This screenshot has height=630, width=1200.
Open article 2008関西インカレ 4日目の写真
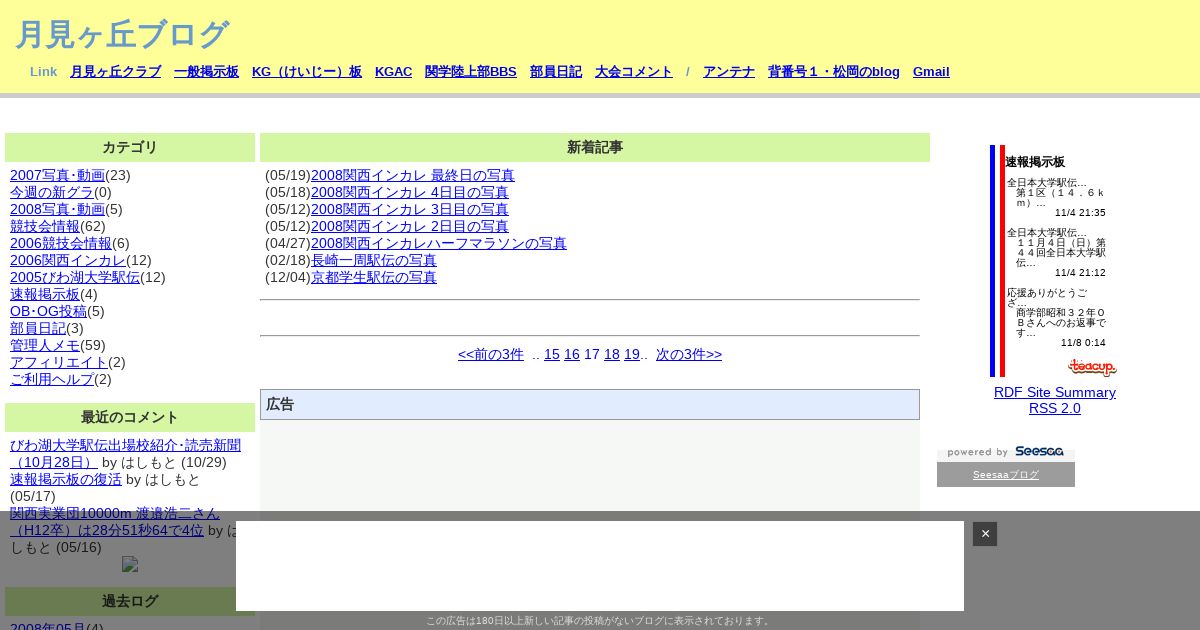410,192
